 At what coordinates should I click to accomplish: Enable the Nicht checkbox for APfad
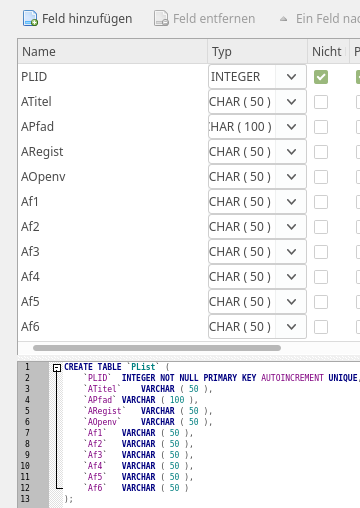click(x=321, y=127)
